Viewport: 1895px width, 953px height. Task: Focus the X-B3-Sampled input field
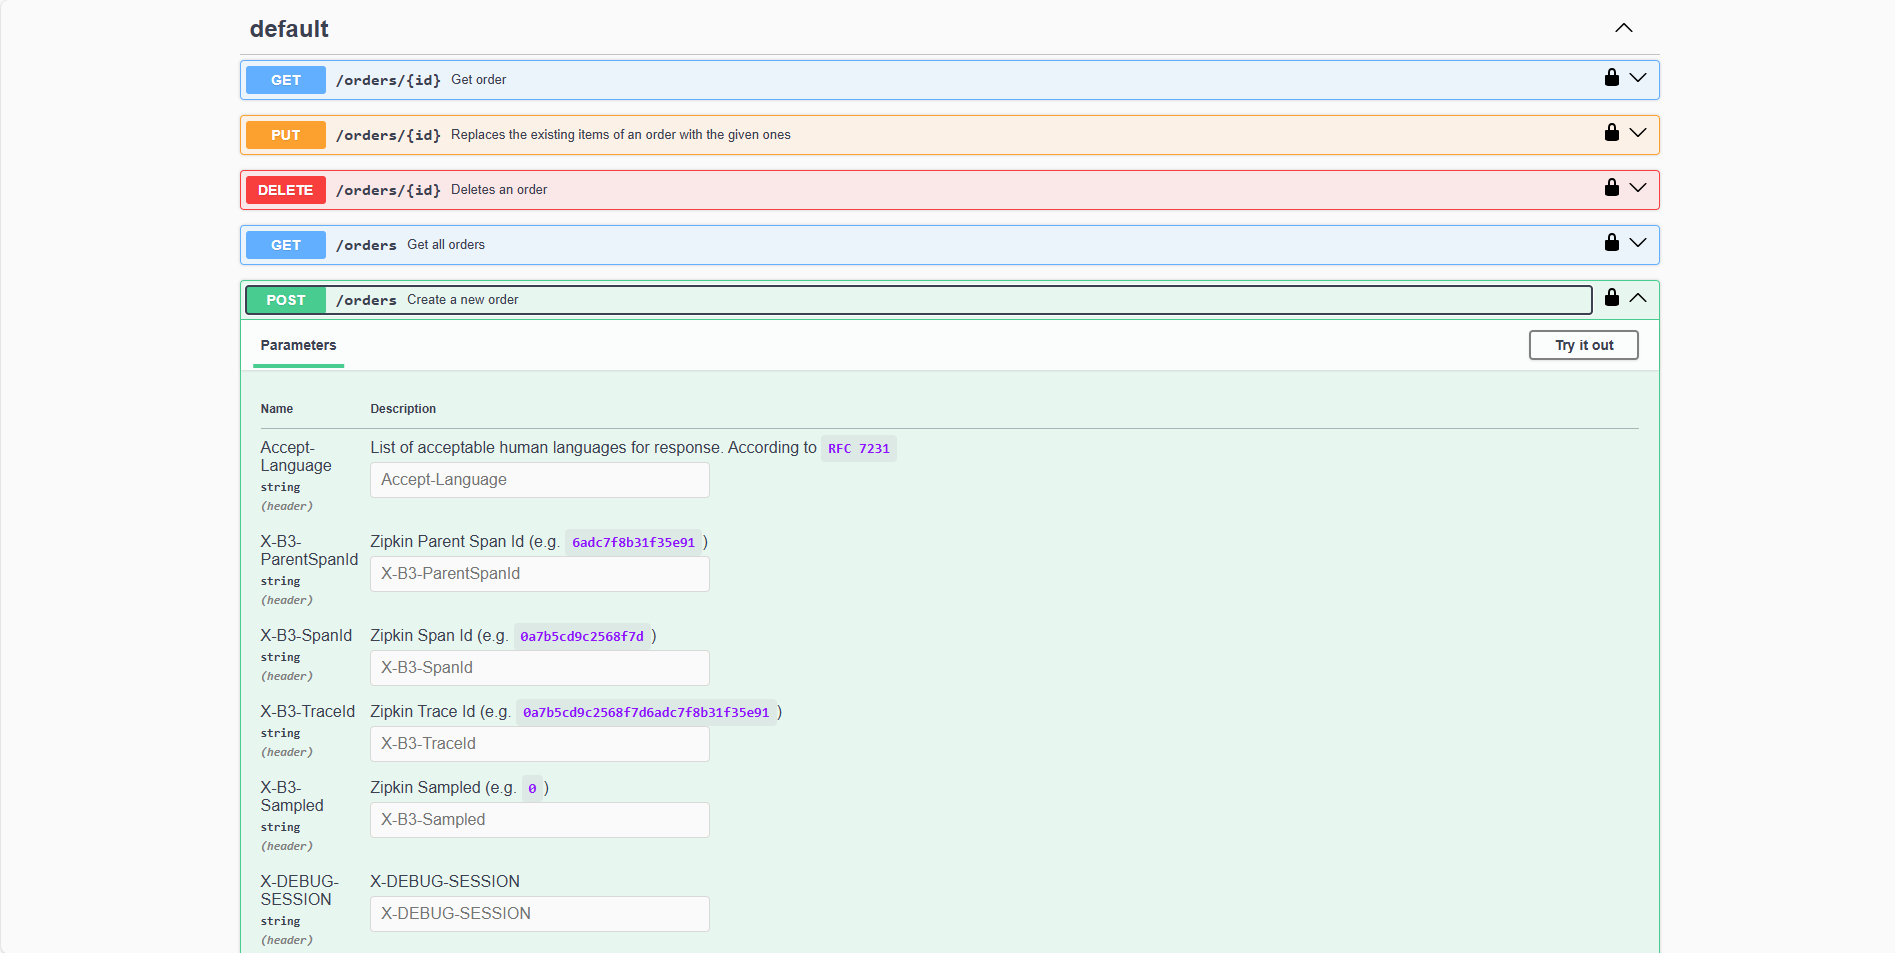tap(539, 820)
